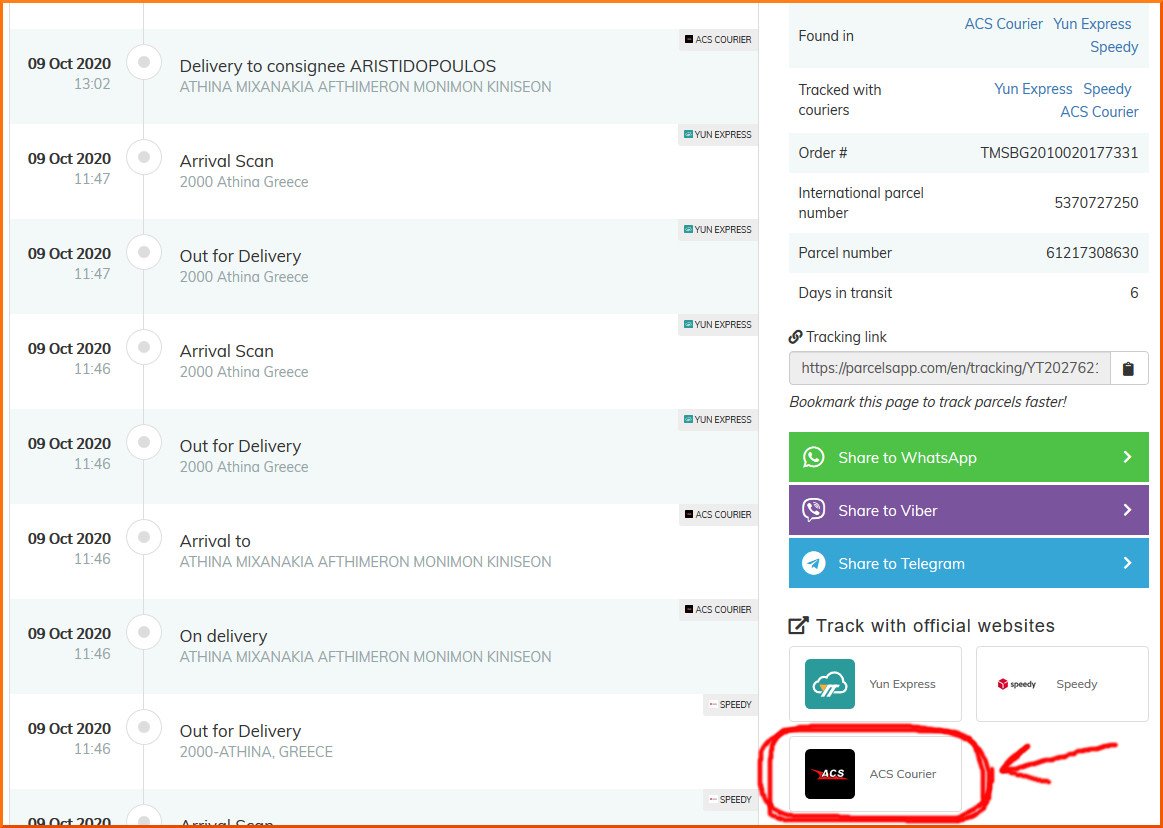Select the timeline dot for Speedy Out for Delivery
This screenshot has height=828, width=1163.
[144, 727]
